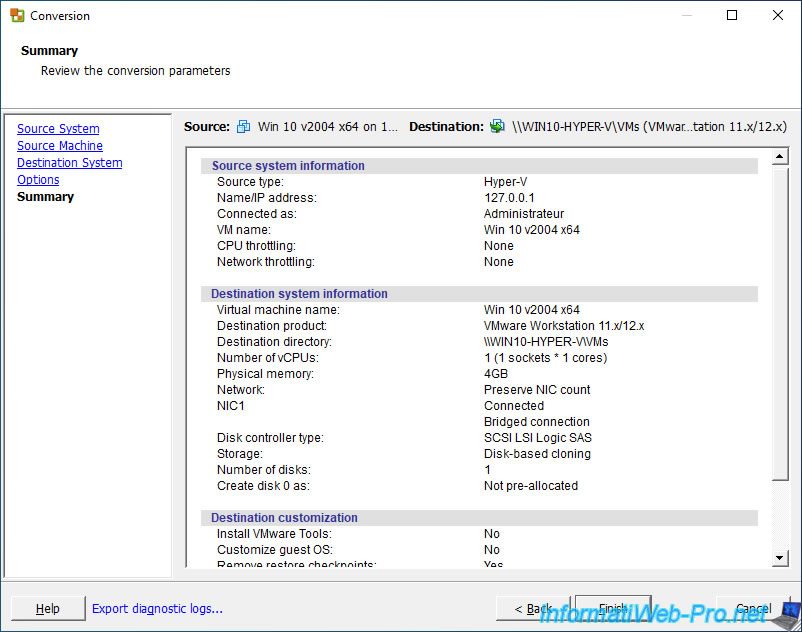Jump to the Options step
802x632 pixels.
[x=38, y=179]
